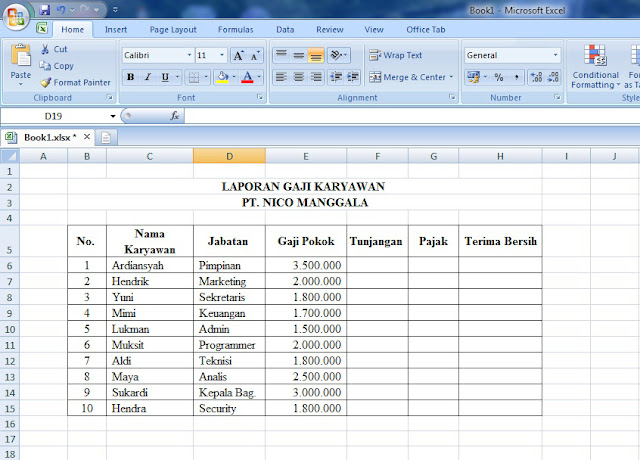Screen dimensions: 640x460
Task: Open Fill Color palette arrow
Action: [234, 77]
